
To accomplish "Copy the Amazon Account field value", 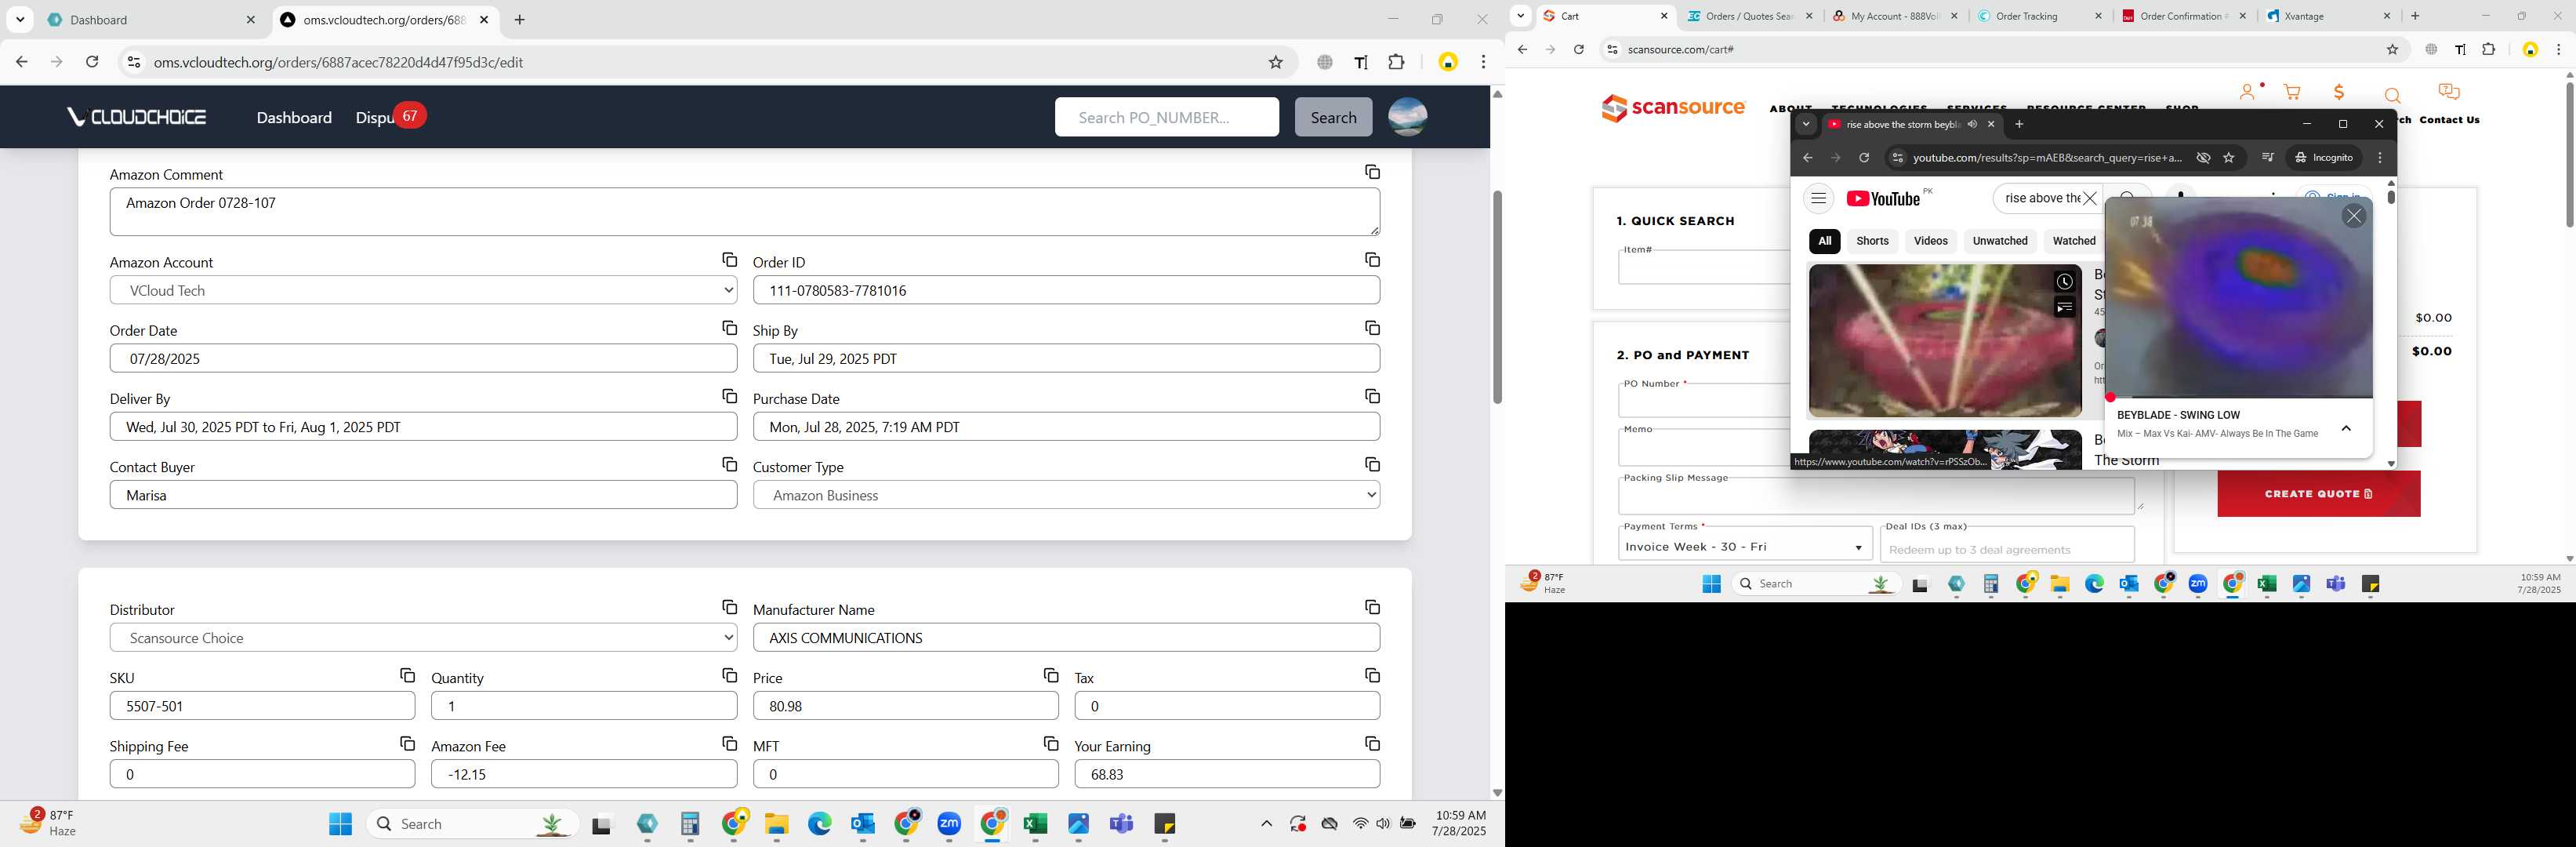I will 729,260.
